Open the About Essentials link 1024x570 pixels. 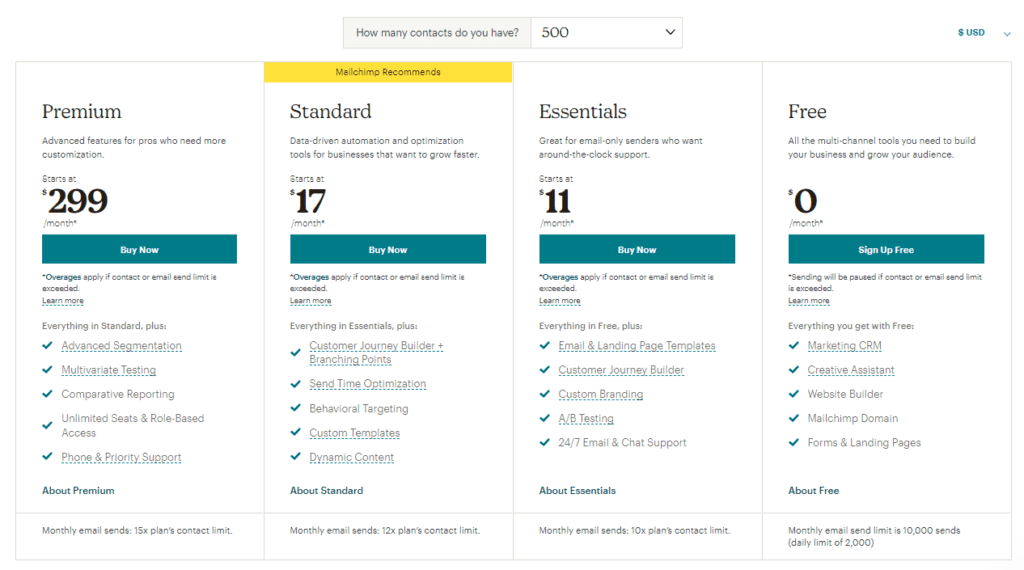(577, 490)
